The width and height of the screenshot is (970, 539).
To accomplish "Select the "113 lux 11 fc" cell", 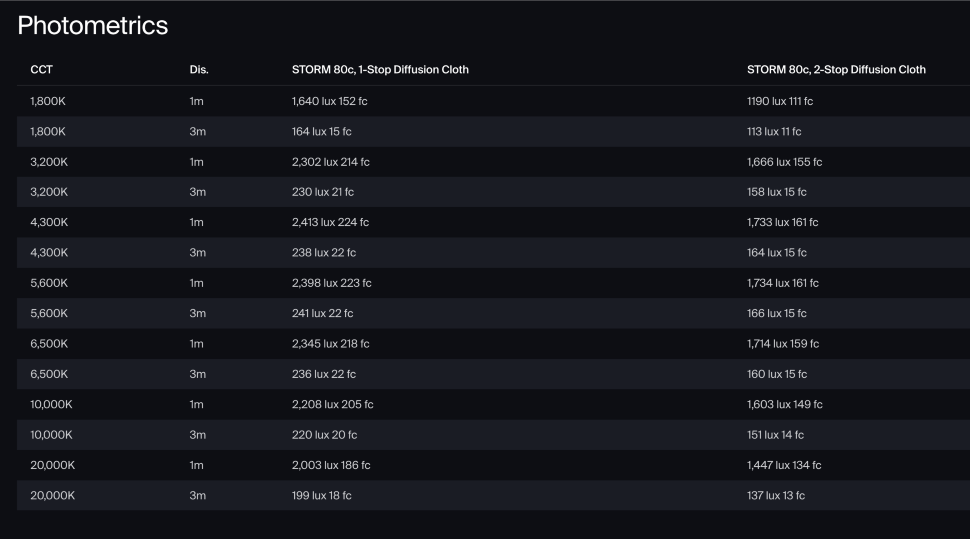I will (774, 131).
